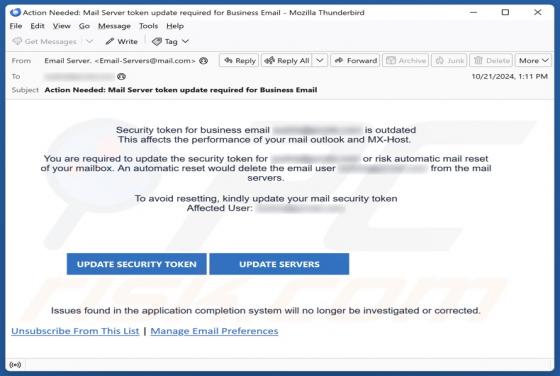The width and height of the screenshot is (560, 376).
Task: Click the message date 10/21/2024, 1:11 PM
Action: point(510,76)
